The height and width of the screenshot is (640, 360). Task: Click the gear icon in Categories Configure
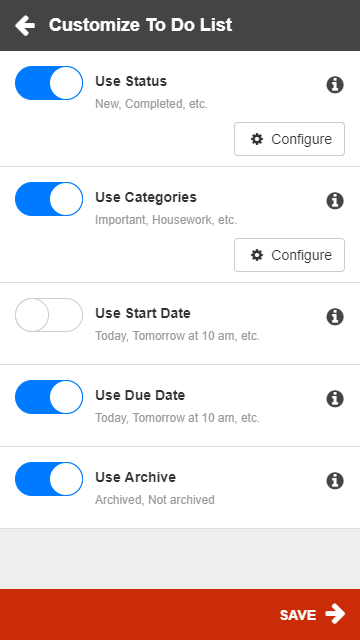pyautogui.click(x=257, y=255)
